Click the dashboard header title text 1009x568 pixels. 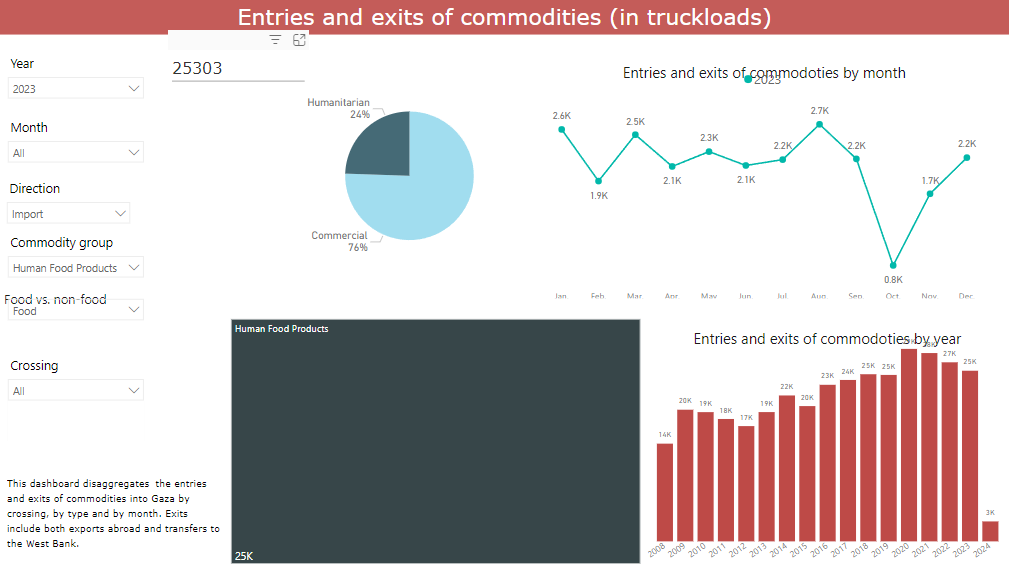click(x=504, y=17)
